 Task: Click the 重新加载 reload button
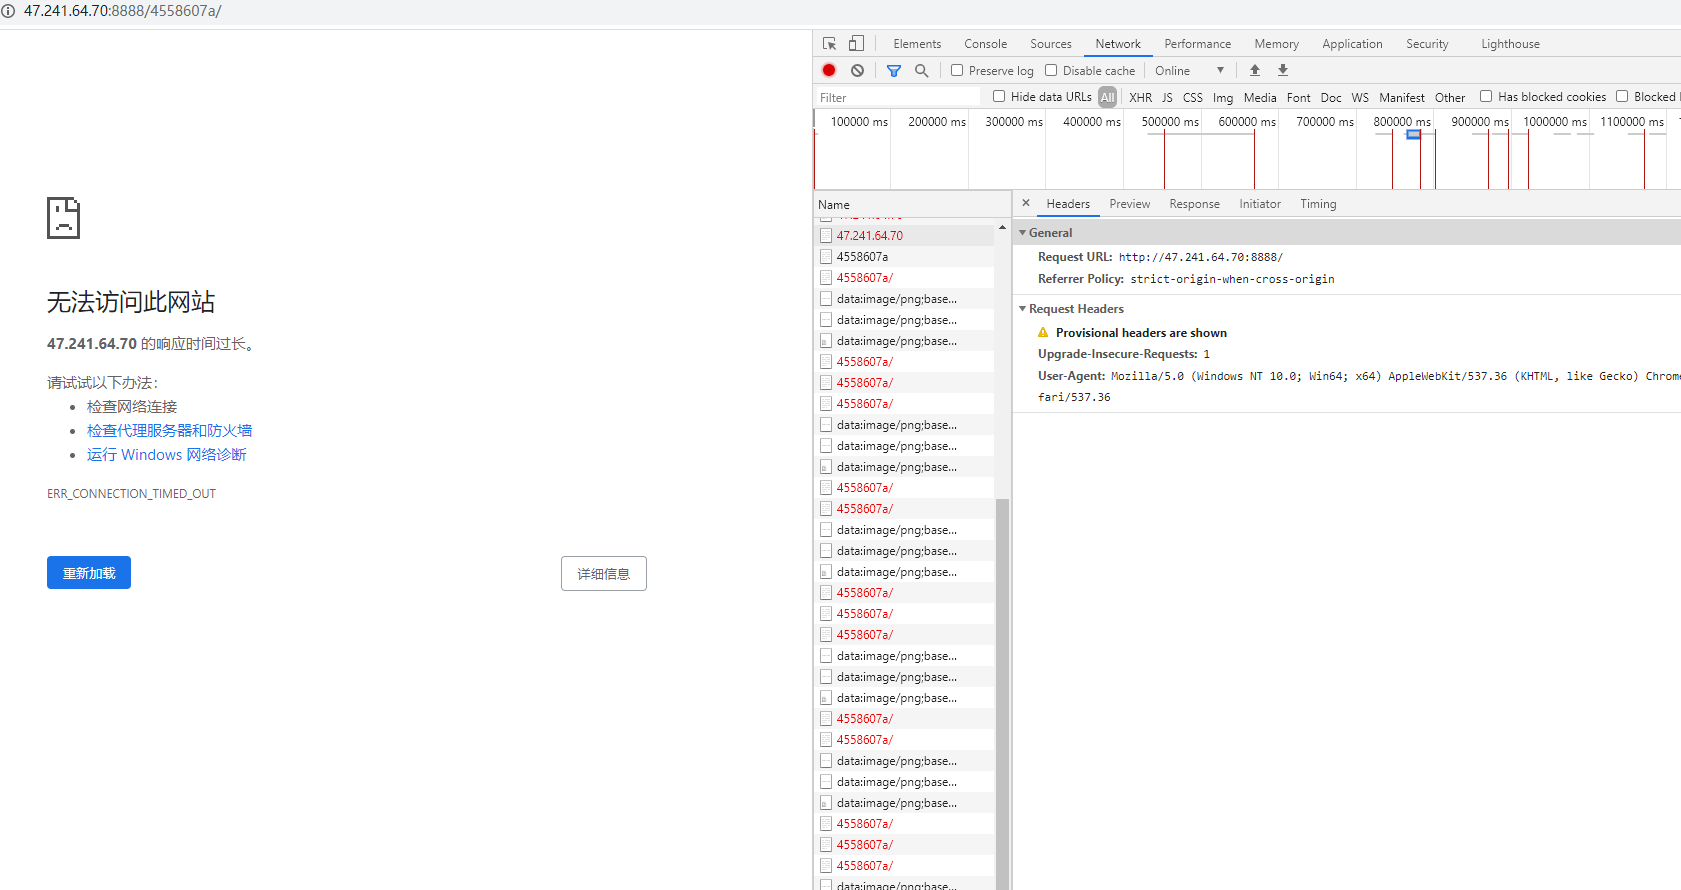89,573
